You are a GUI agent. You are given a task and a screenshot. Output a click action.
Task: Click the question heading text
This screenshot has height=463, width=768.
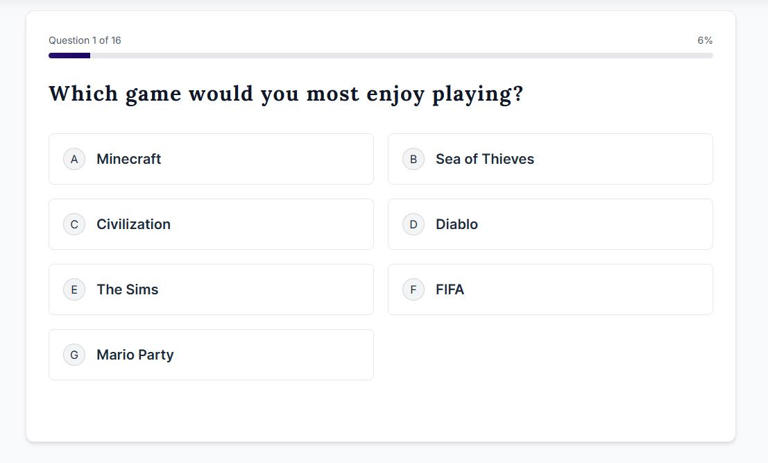coord(285,94)
